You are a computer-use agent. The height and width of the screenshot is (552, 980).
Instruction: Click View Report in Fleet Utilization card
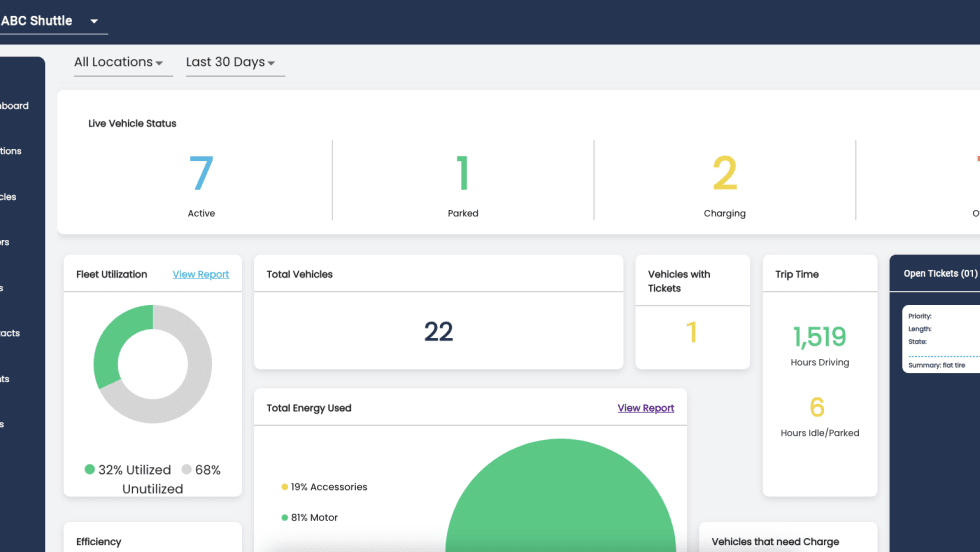click(x=200, y=274)
